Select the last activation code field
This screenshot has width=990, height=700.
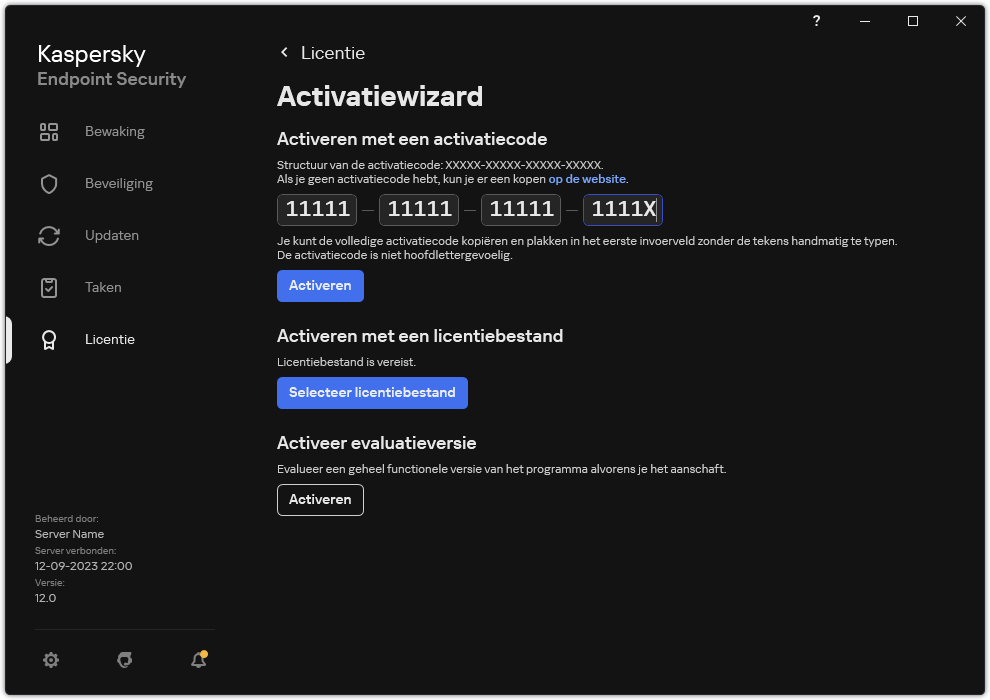tap(622, 209)
